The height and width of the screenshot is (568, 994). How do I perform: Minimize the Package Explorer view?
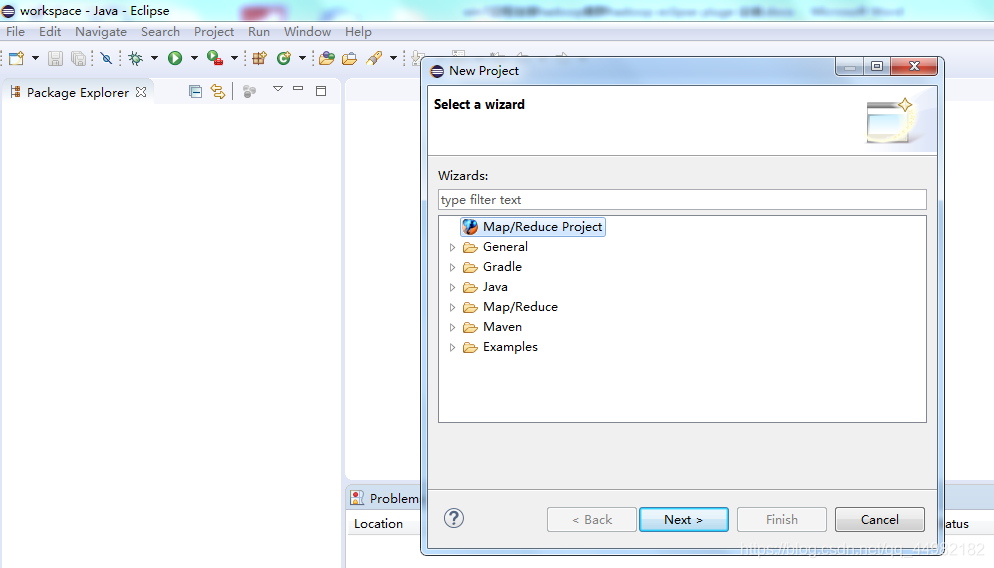coord(298,89)
